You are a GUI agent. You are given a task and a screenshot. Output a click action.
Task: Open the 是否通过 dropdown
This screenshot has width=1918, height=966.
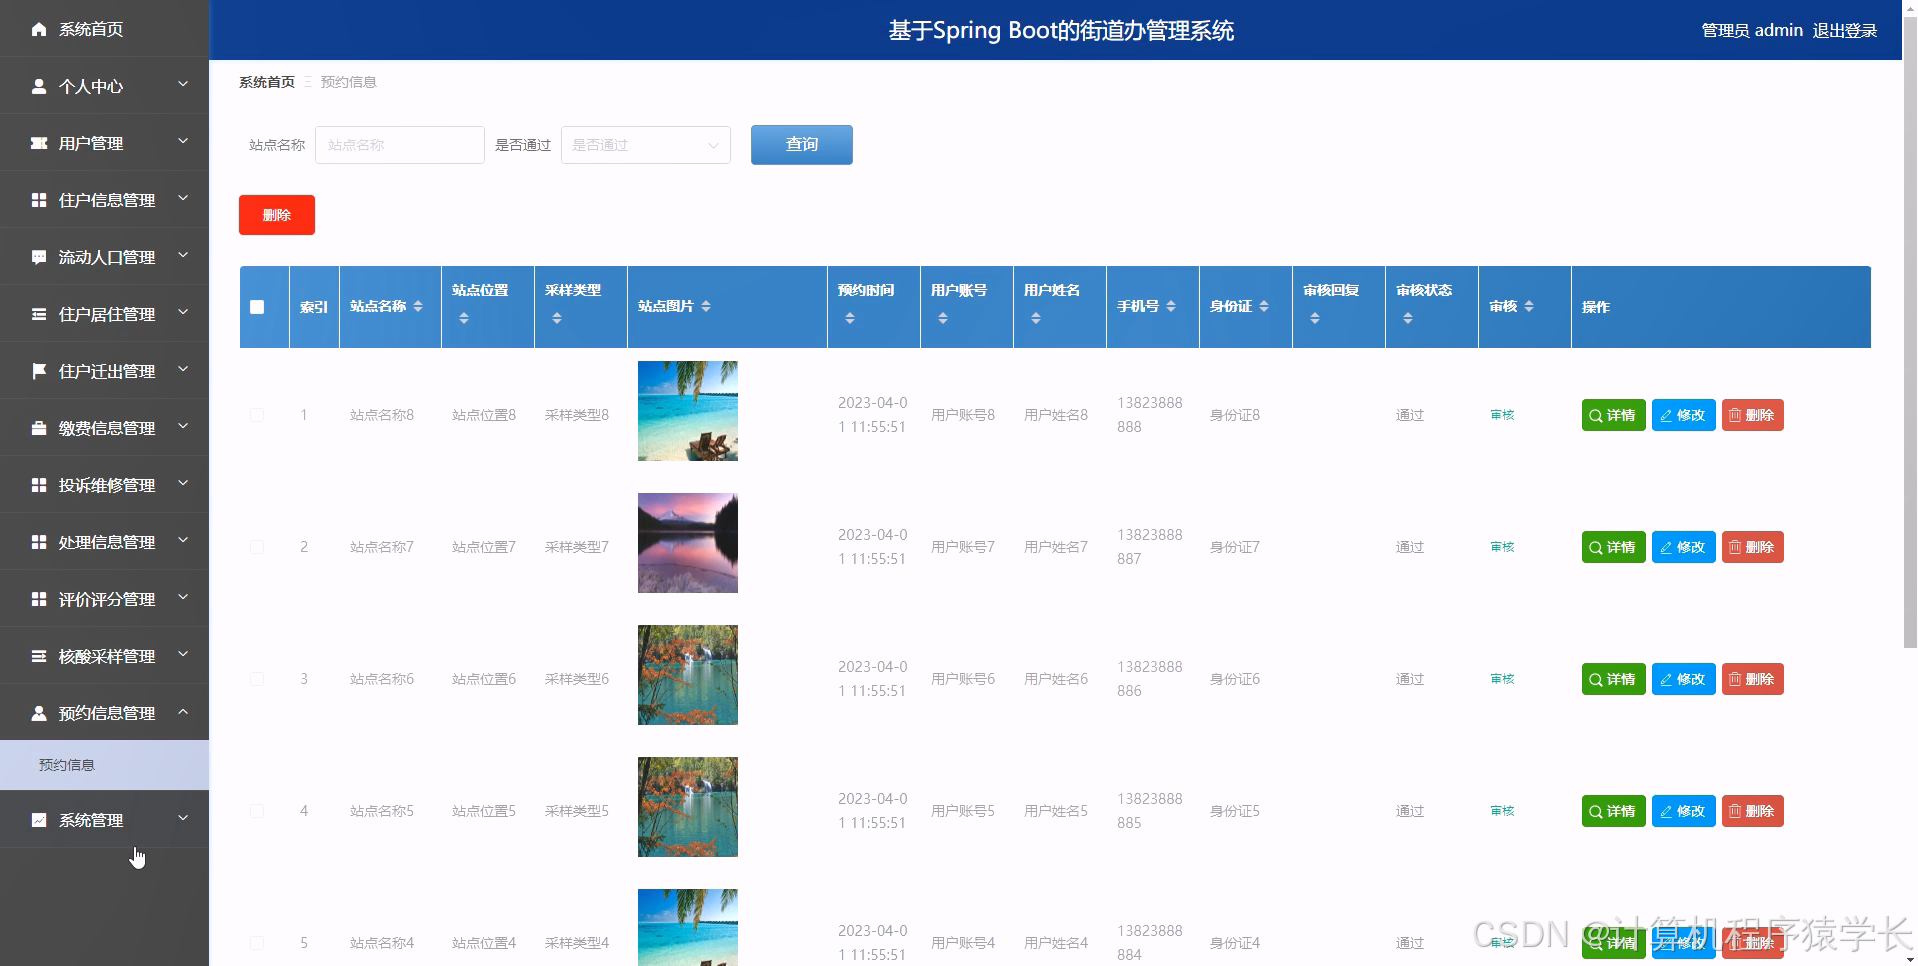pyautogui.click(x=645, y=145)
